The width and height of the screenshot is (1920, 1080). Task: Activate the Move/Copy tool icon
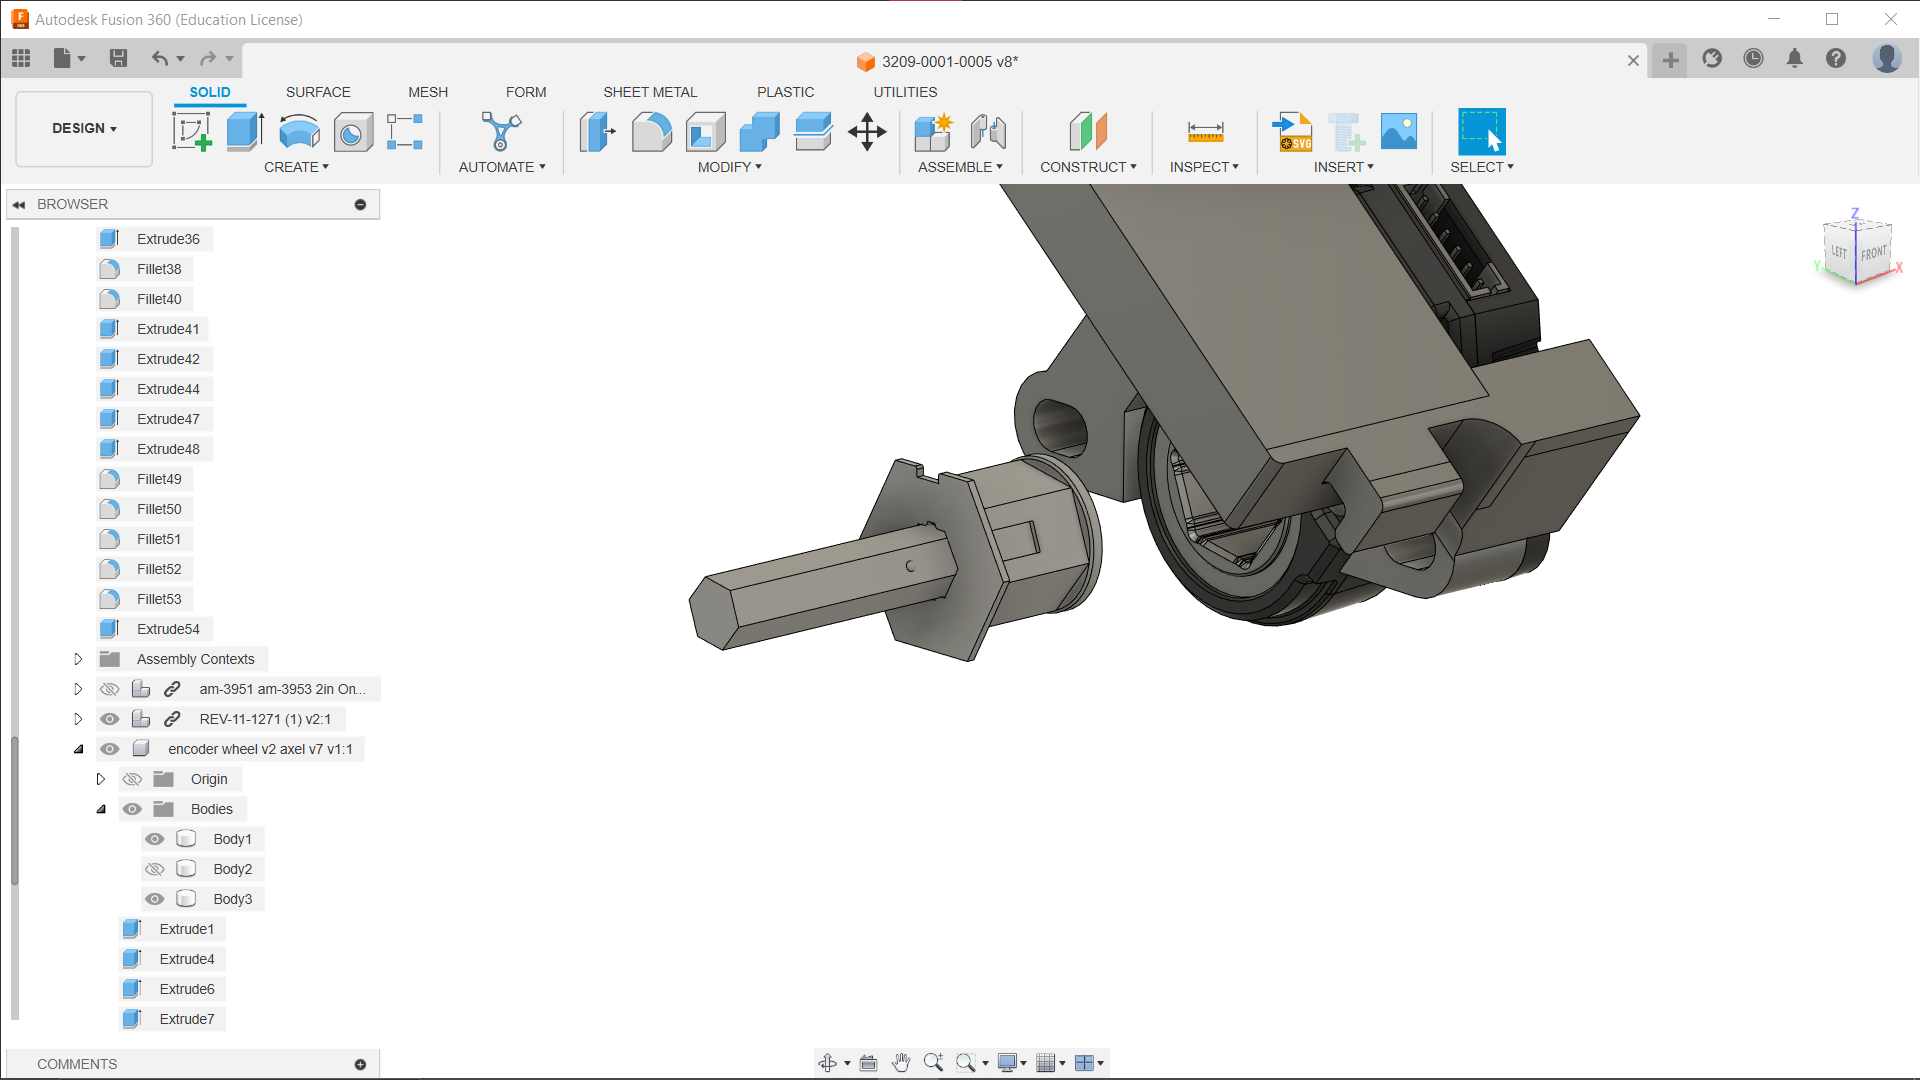point(867,131)
